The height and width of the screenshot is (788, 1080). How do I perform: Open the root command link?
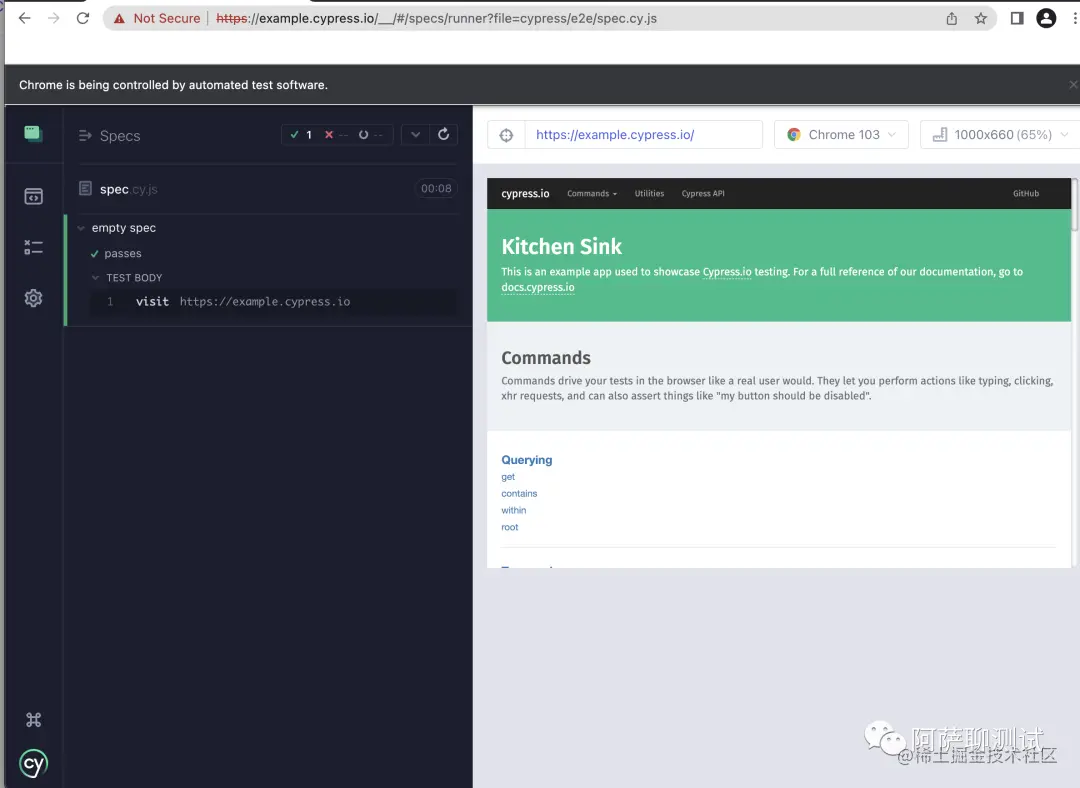pos(510,527)
